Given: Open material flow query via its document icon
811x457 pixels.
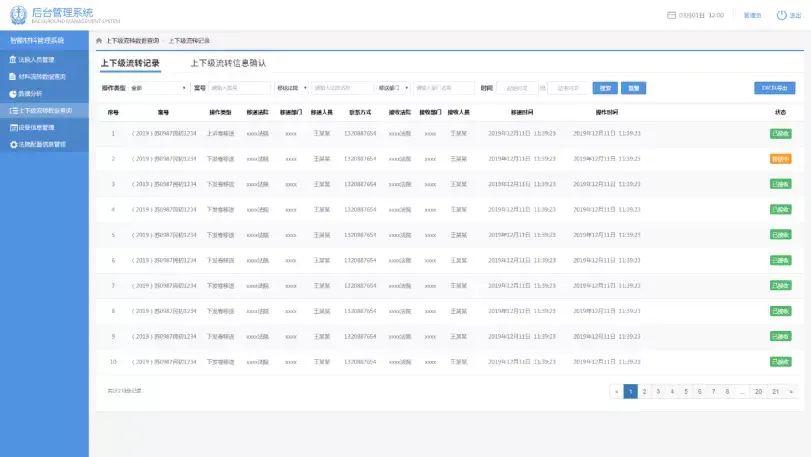Looking at the screenshot, I should 13,77.
